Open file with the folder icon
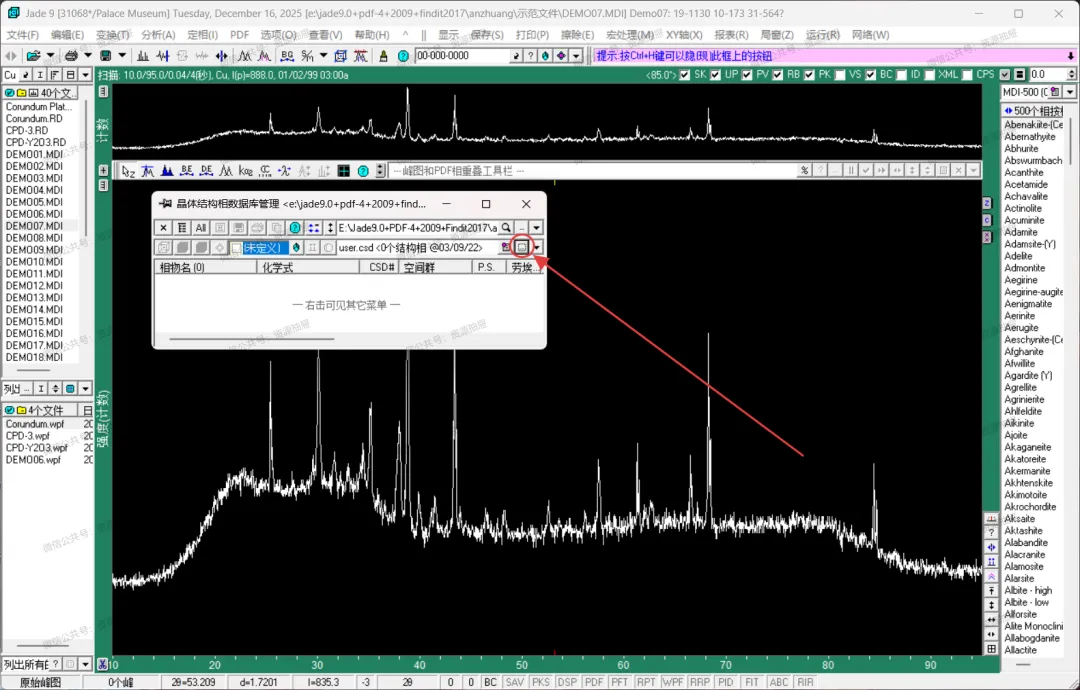 click(x=32, y=56)
